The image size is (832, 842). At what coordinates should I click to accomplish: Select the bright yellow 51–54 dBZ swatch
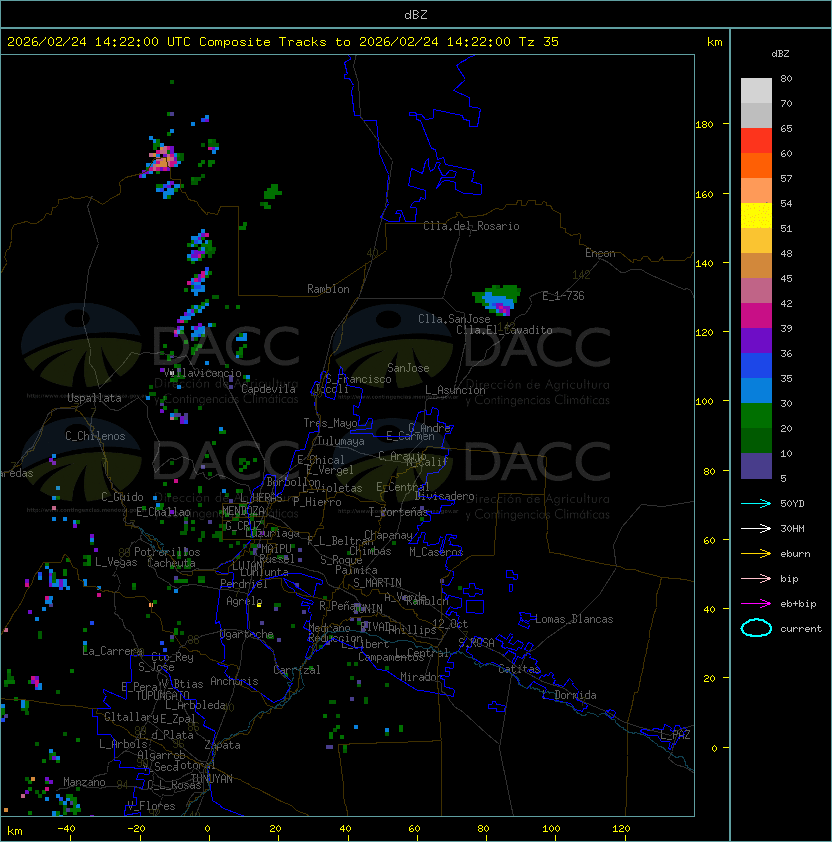point(756,216)
